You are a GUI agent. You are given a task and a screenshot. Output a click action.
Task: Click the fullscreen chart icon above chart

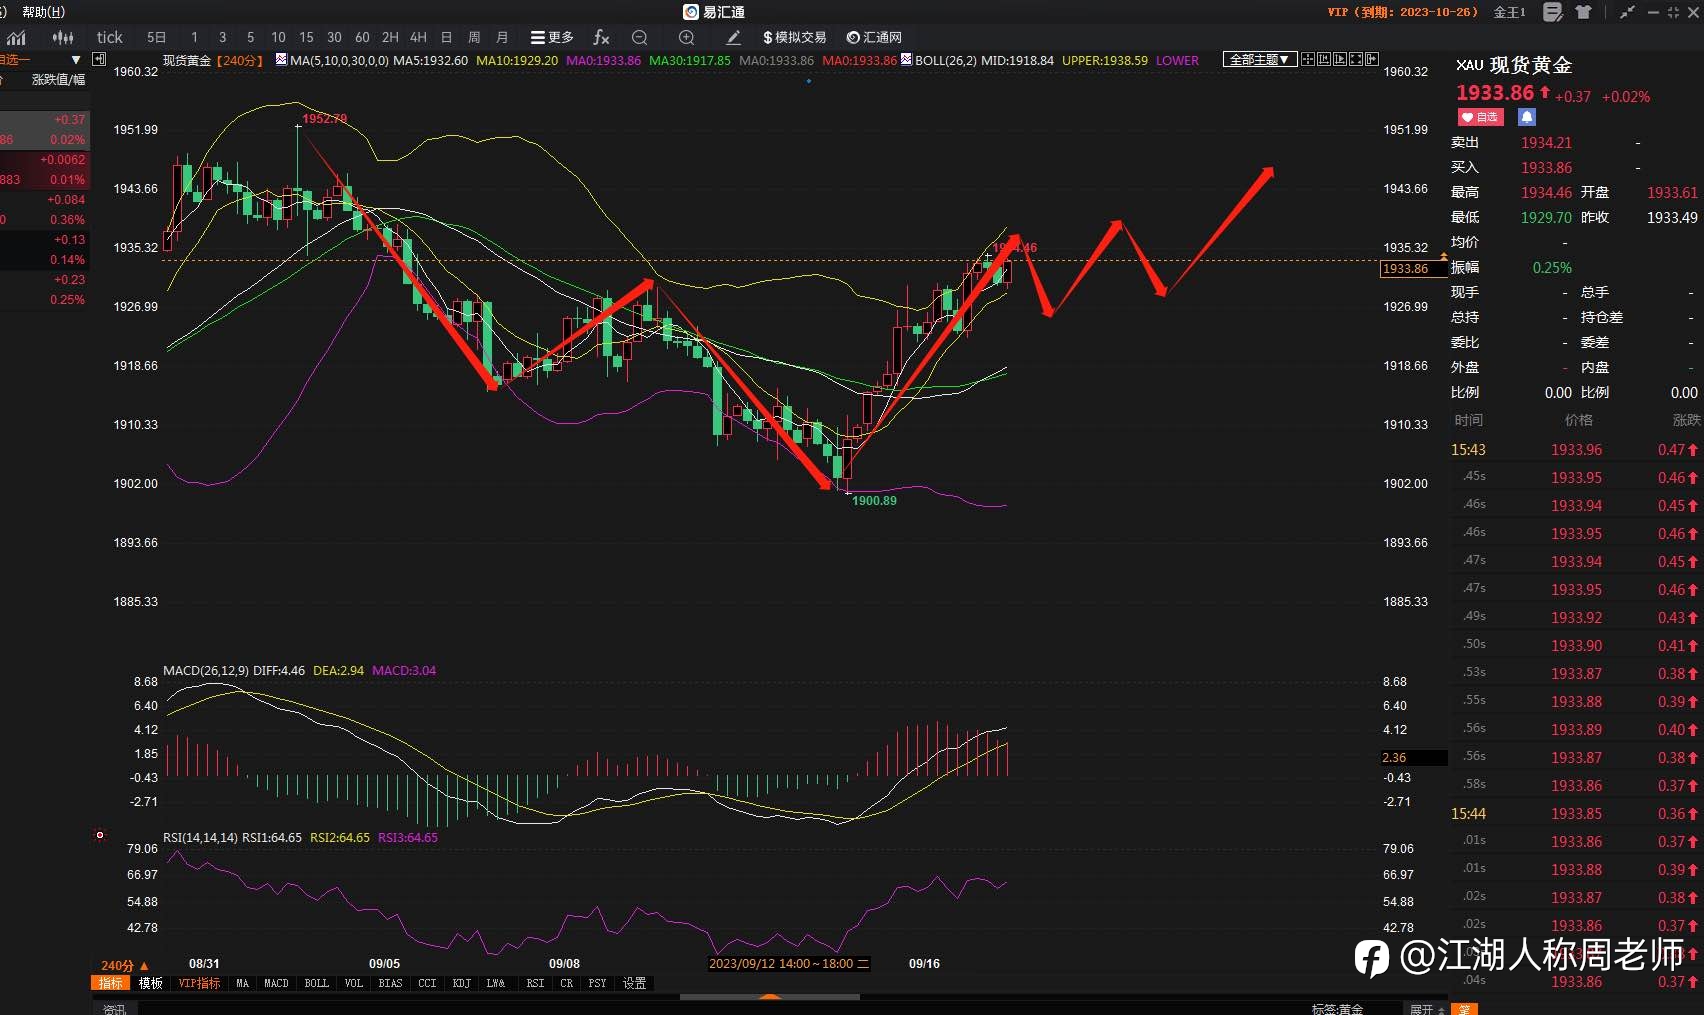click(1356, 59)
